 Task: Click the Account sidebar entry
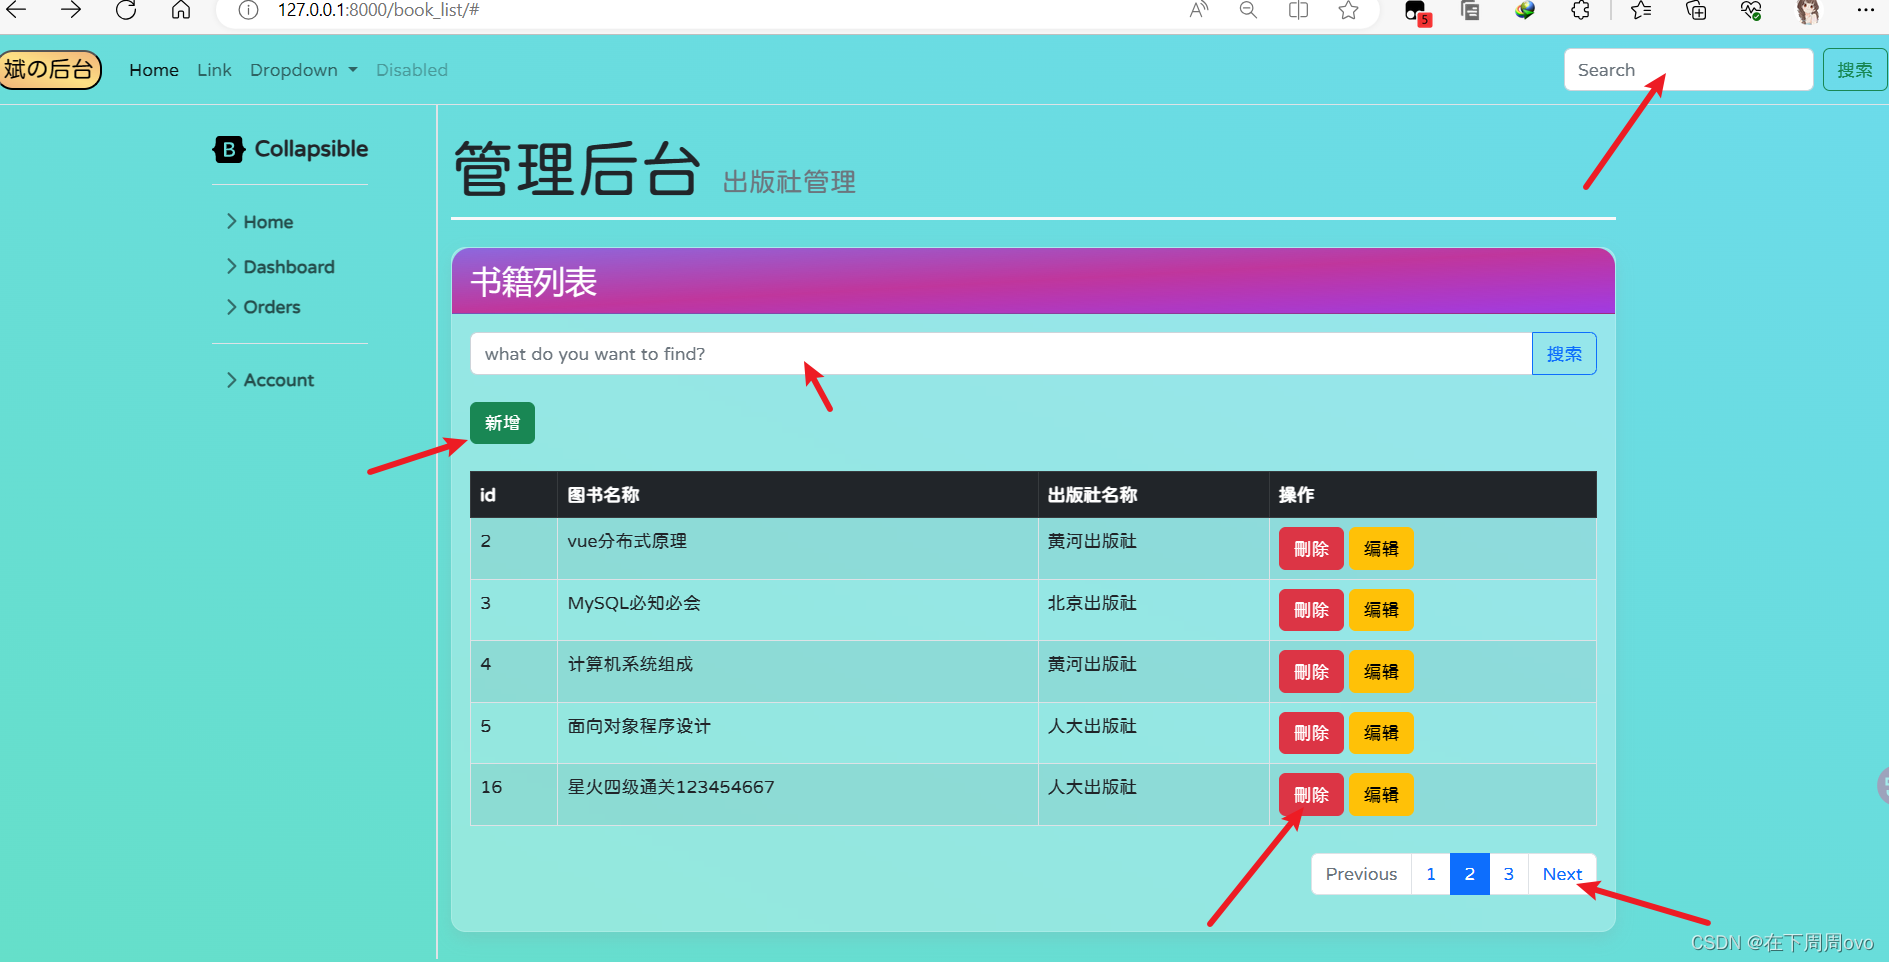pyautogui.click(x=277, y=380)
